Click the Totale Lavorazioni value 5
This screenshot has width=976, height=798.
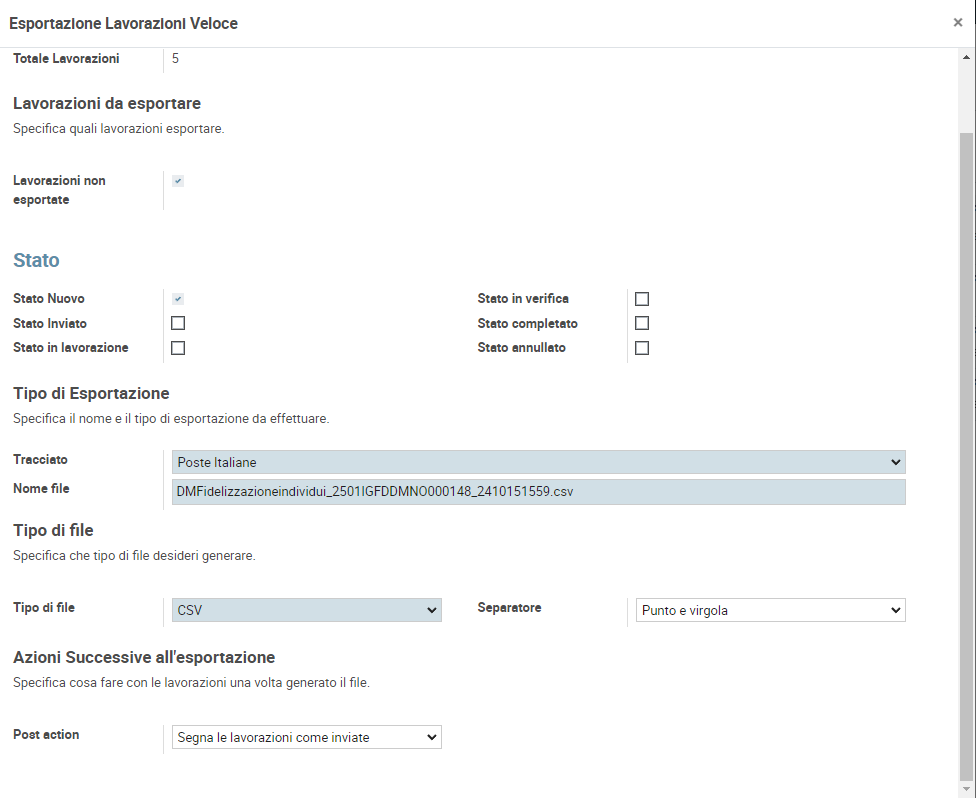coord(176,59)
